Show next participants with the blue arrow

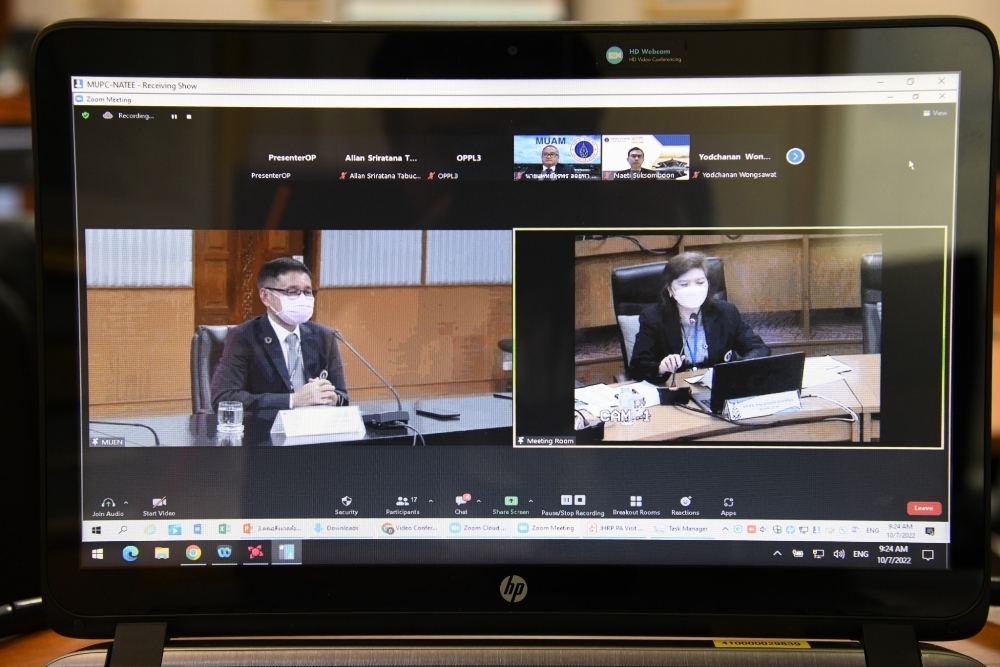(795, 156)
